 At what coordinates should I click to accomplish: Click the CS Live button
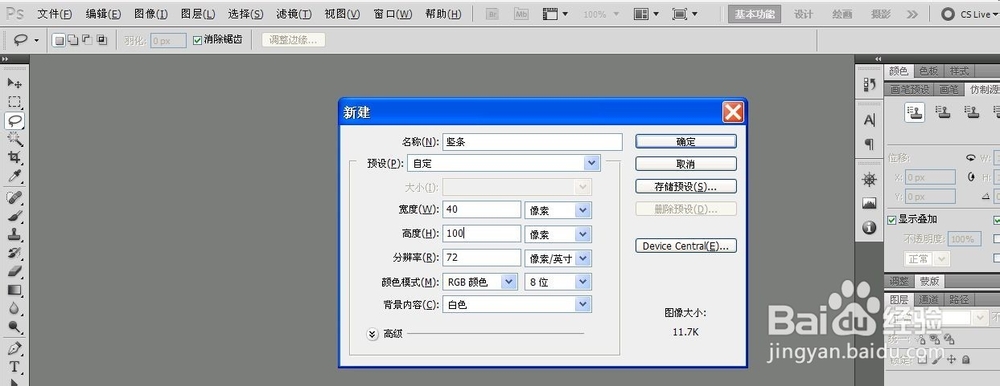[x=970, y=14]
